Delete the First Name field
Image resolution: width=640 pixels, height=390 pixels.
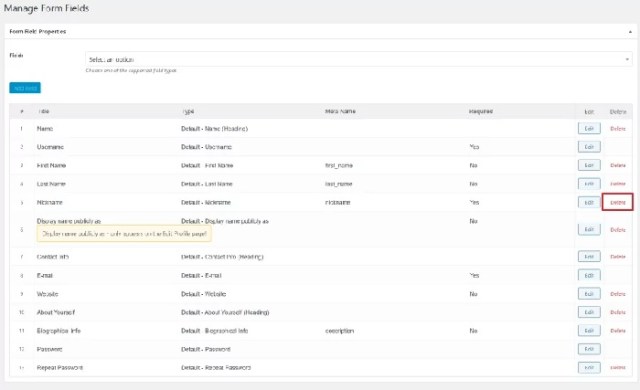click(x=618, y=165)
